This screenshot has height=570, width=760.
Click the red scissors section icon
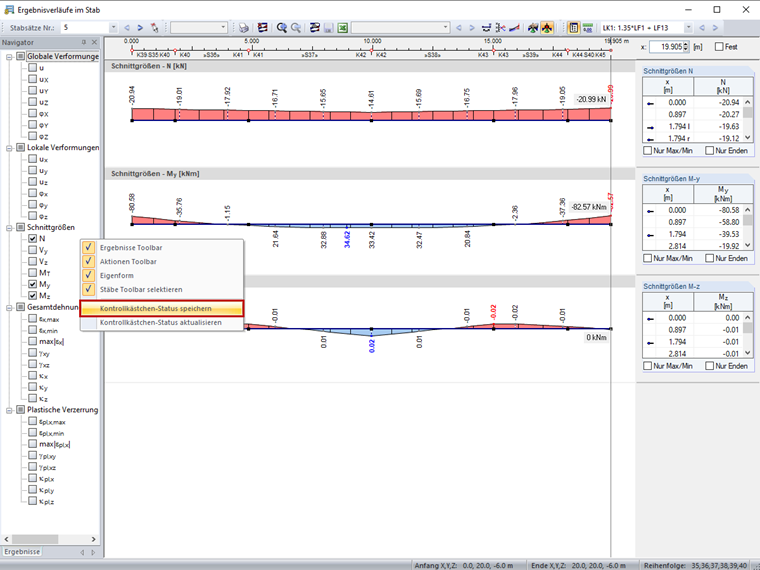500,28
